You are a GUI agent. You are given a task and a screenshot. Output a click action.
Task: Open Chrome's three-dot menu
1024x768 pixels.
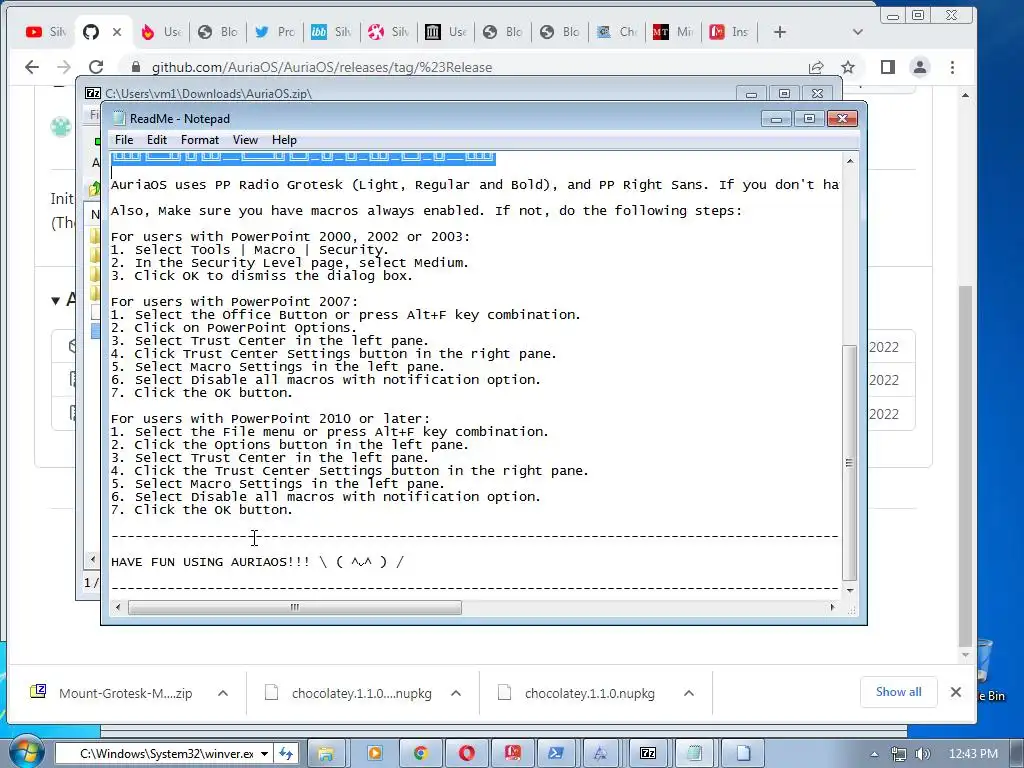click(952, 67)
